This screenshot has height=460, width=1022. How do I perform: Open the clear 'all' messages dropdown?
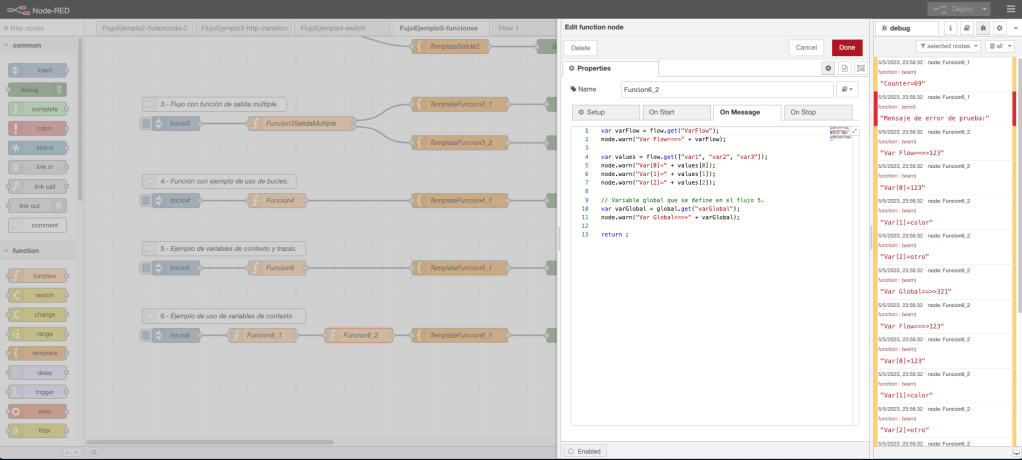pos(998,46)
